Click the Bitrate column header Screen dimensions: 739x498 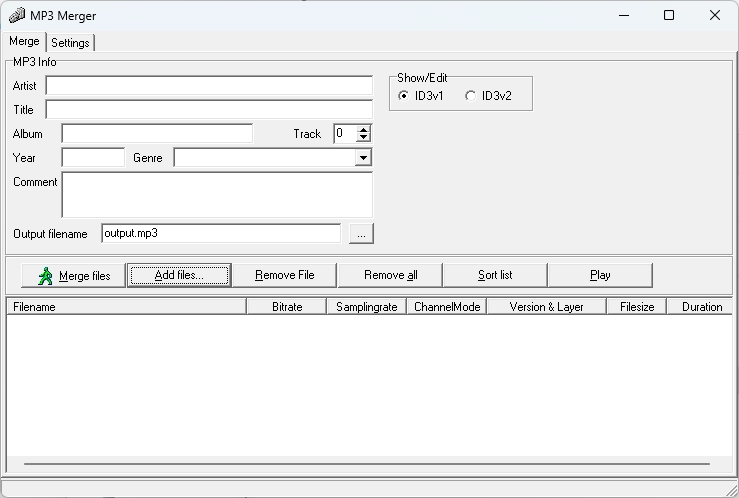click(287, 307)
